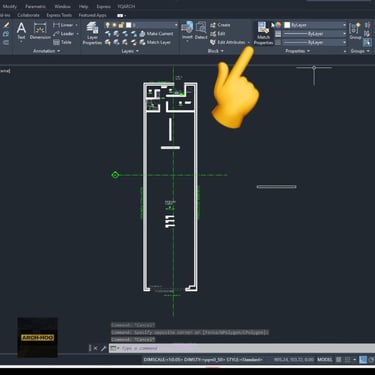Viewport: 375px width, 375px height.
Task: Click the linetype icon in Properties panel
Action: 278,42
